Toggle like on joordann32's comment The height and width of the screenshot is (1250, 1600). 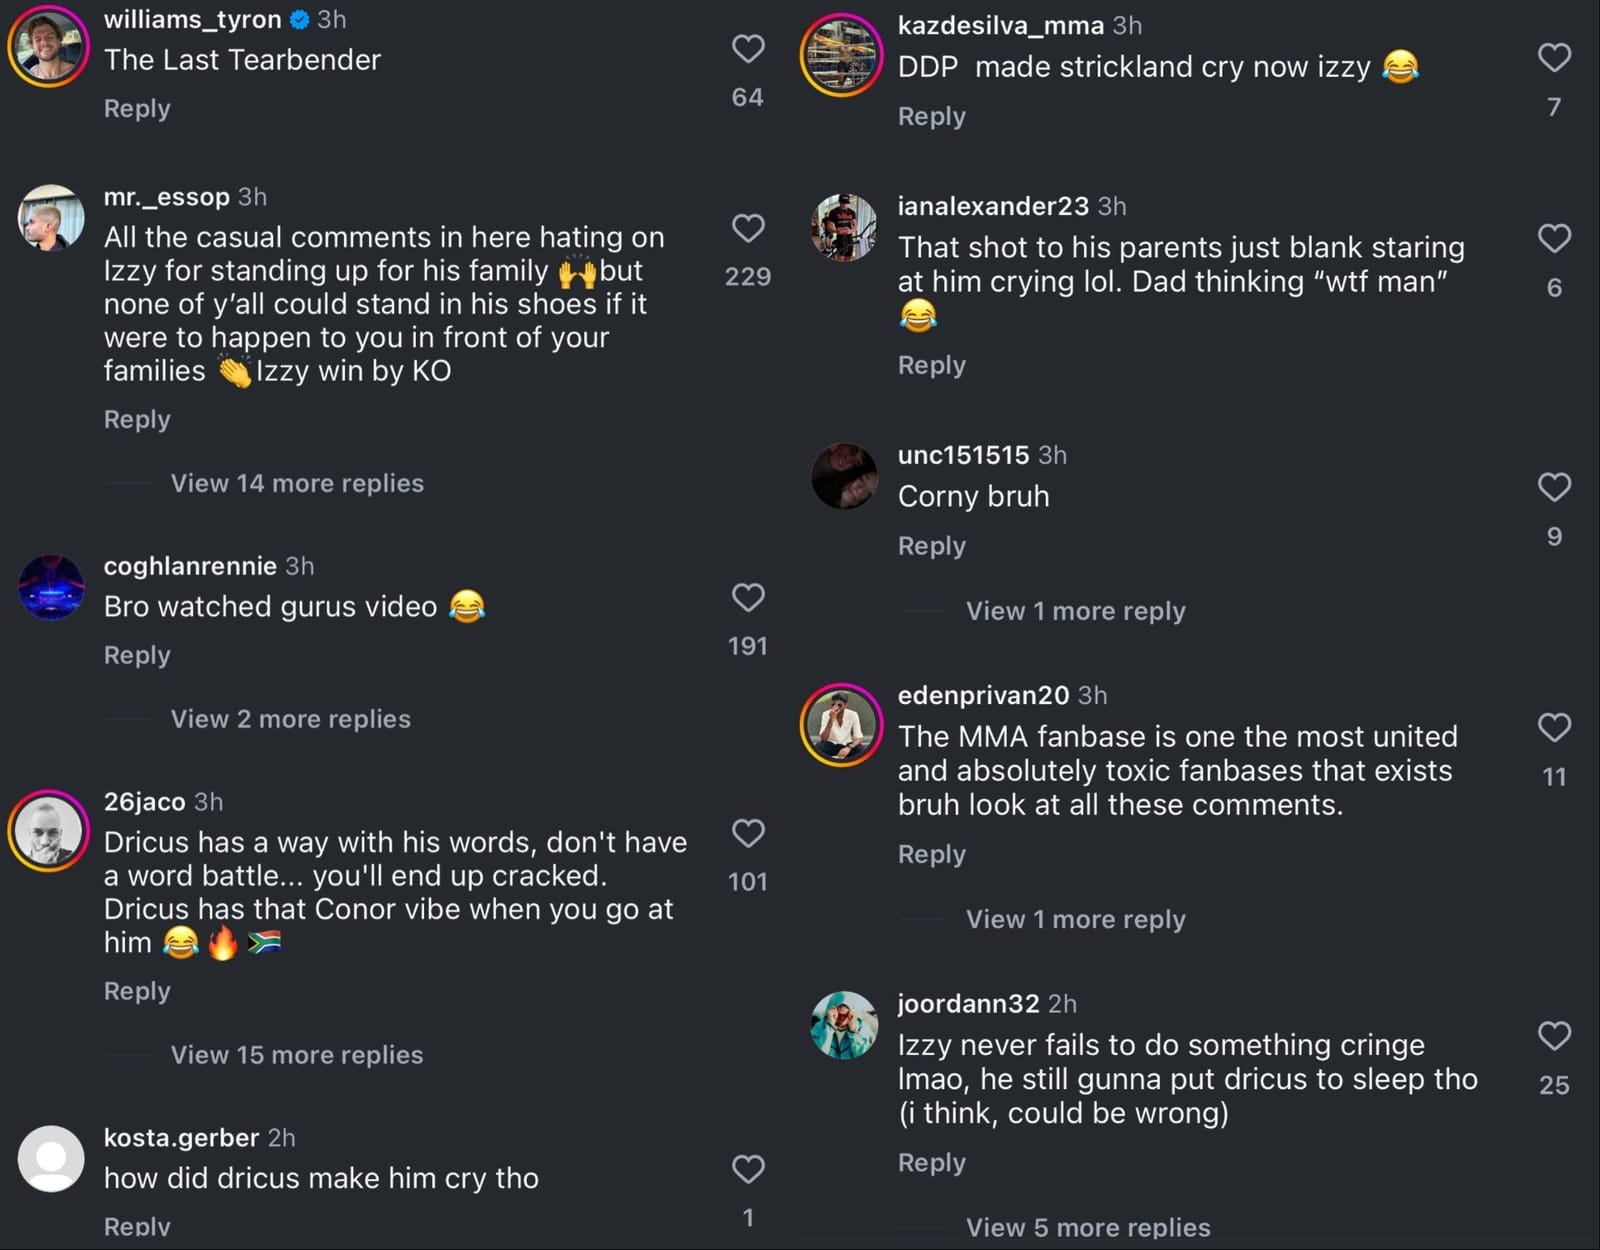pos(1554,1035)
